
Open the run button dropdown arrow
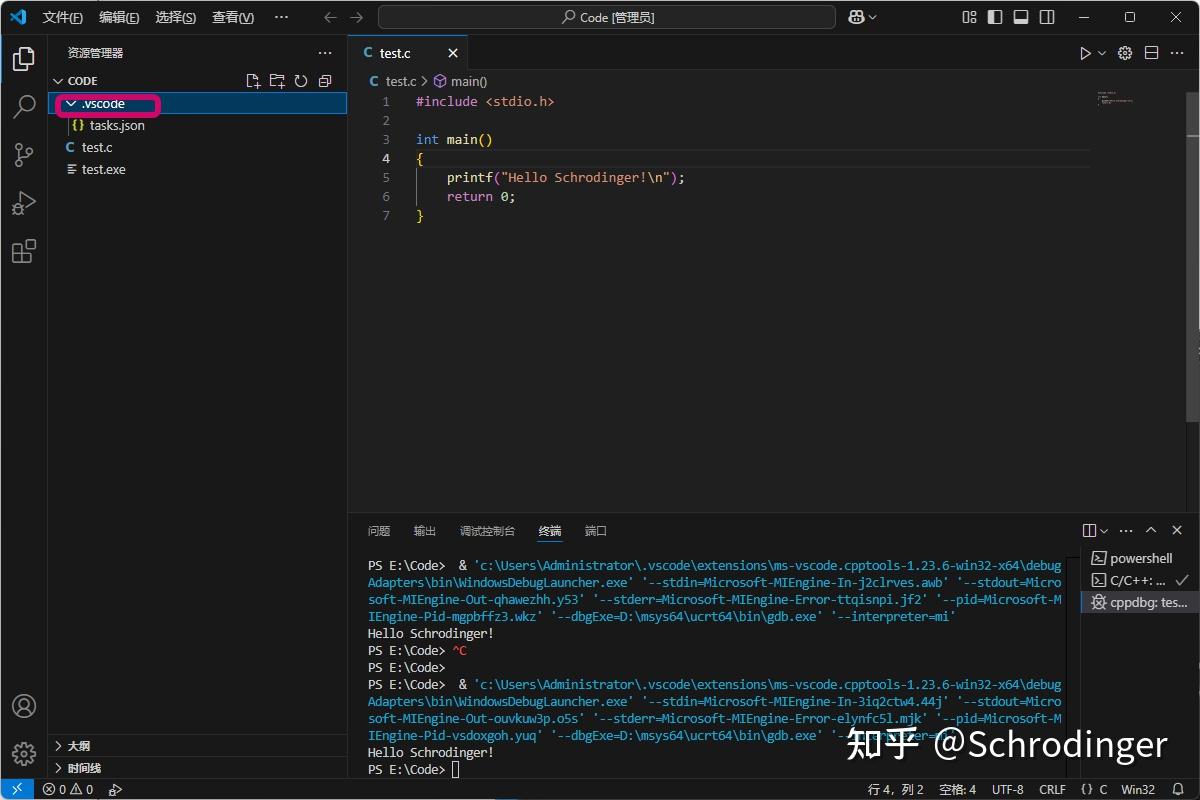click(x=1102, y=53)
